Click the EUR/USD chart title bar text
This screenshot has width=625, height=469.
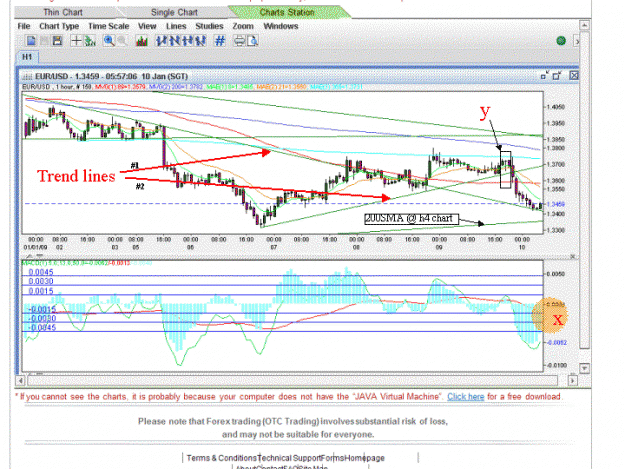111,76
